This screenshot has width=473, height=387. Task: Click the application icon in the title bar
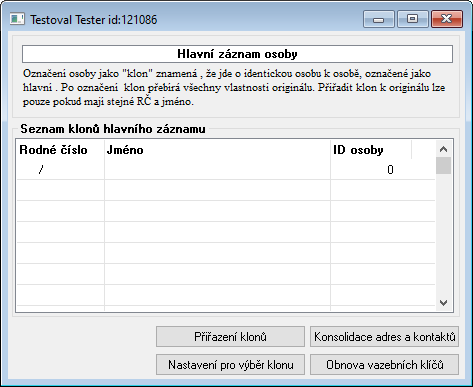click(17, 19)
